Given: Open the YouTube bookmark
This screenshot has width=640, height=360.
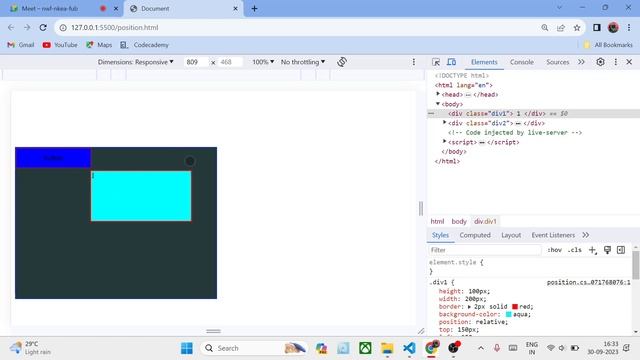Looking at the screenshot, I should click(x=60, y=45).
